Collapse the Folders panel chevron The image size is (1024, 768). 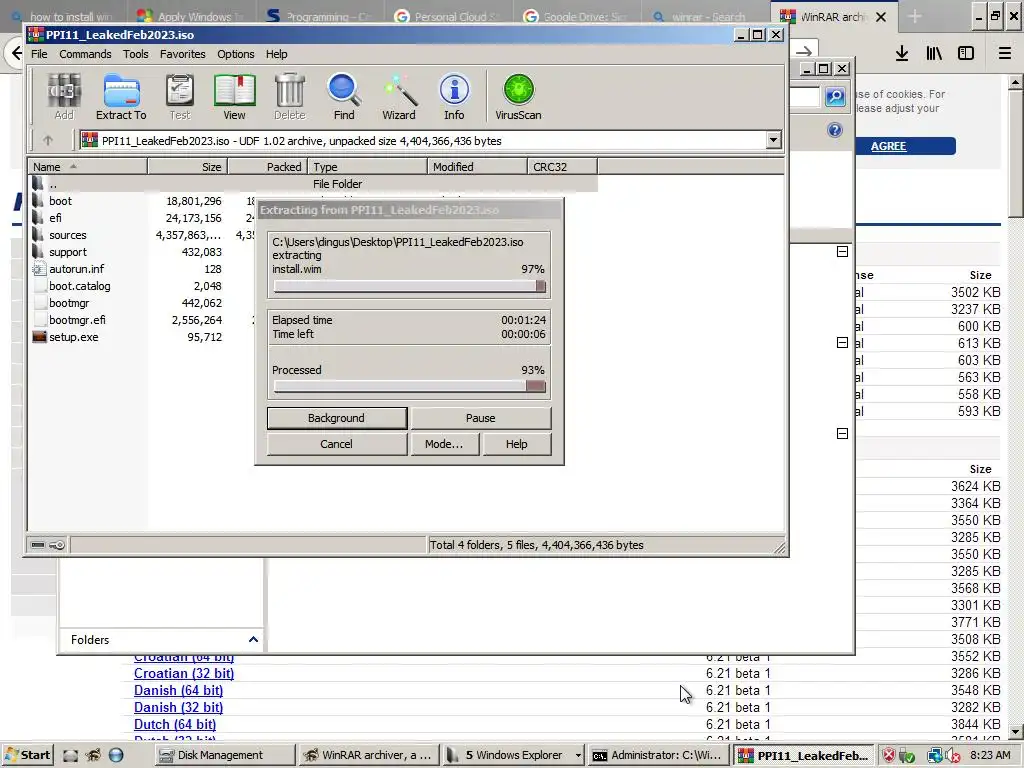click(253, 640)
